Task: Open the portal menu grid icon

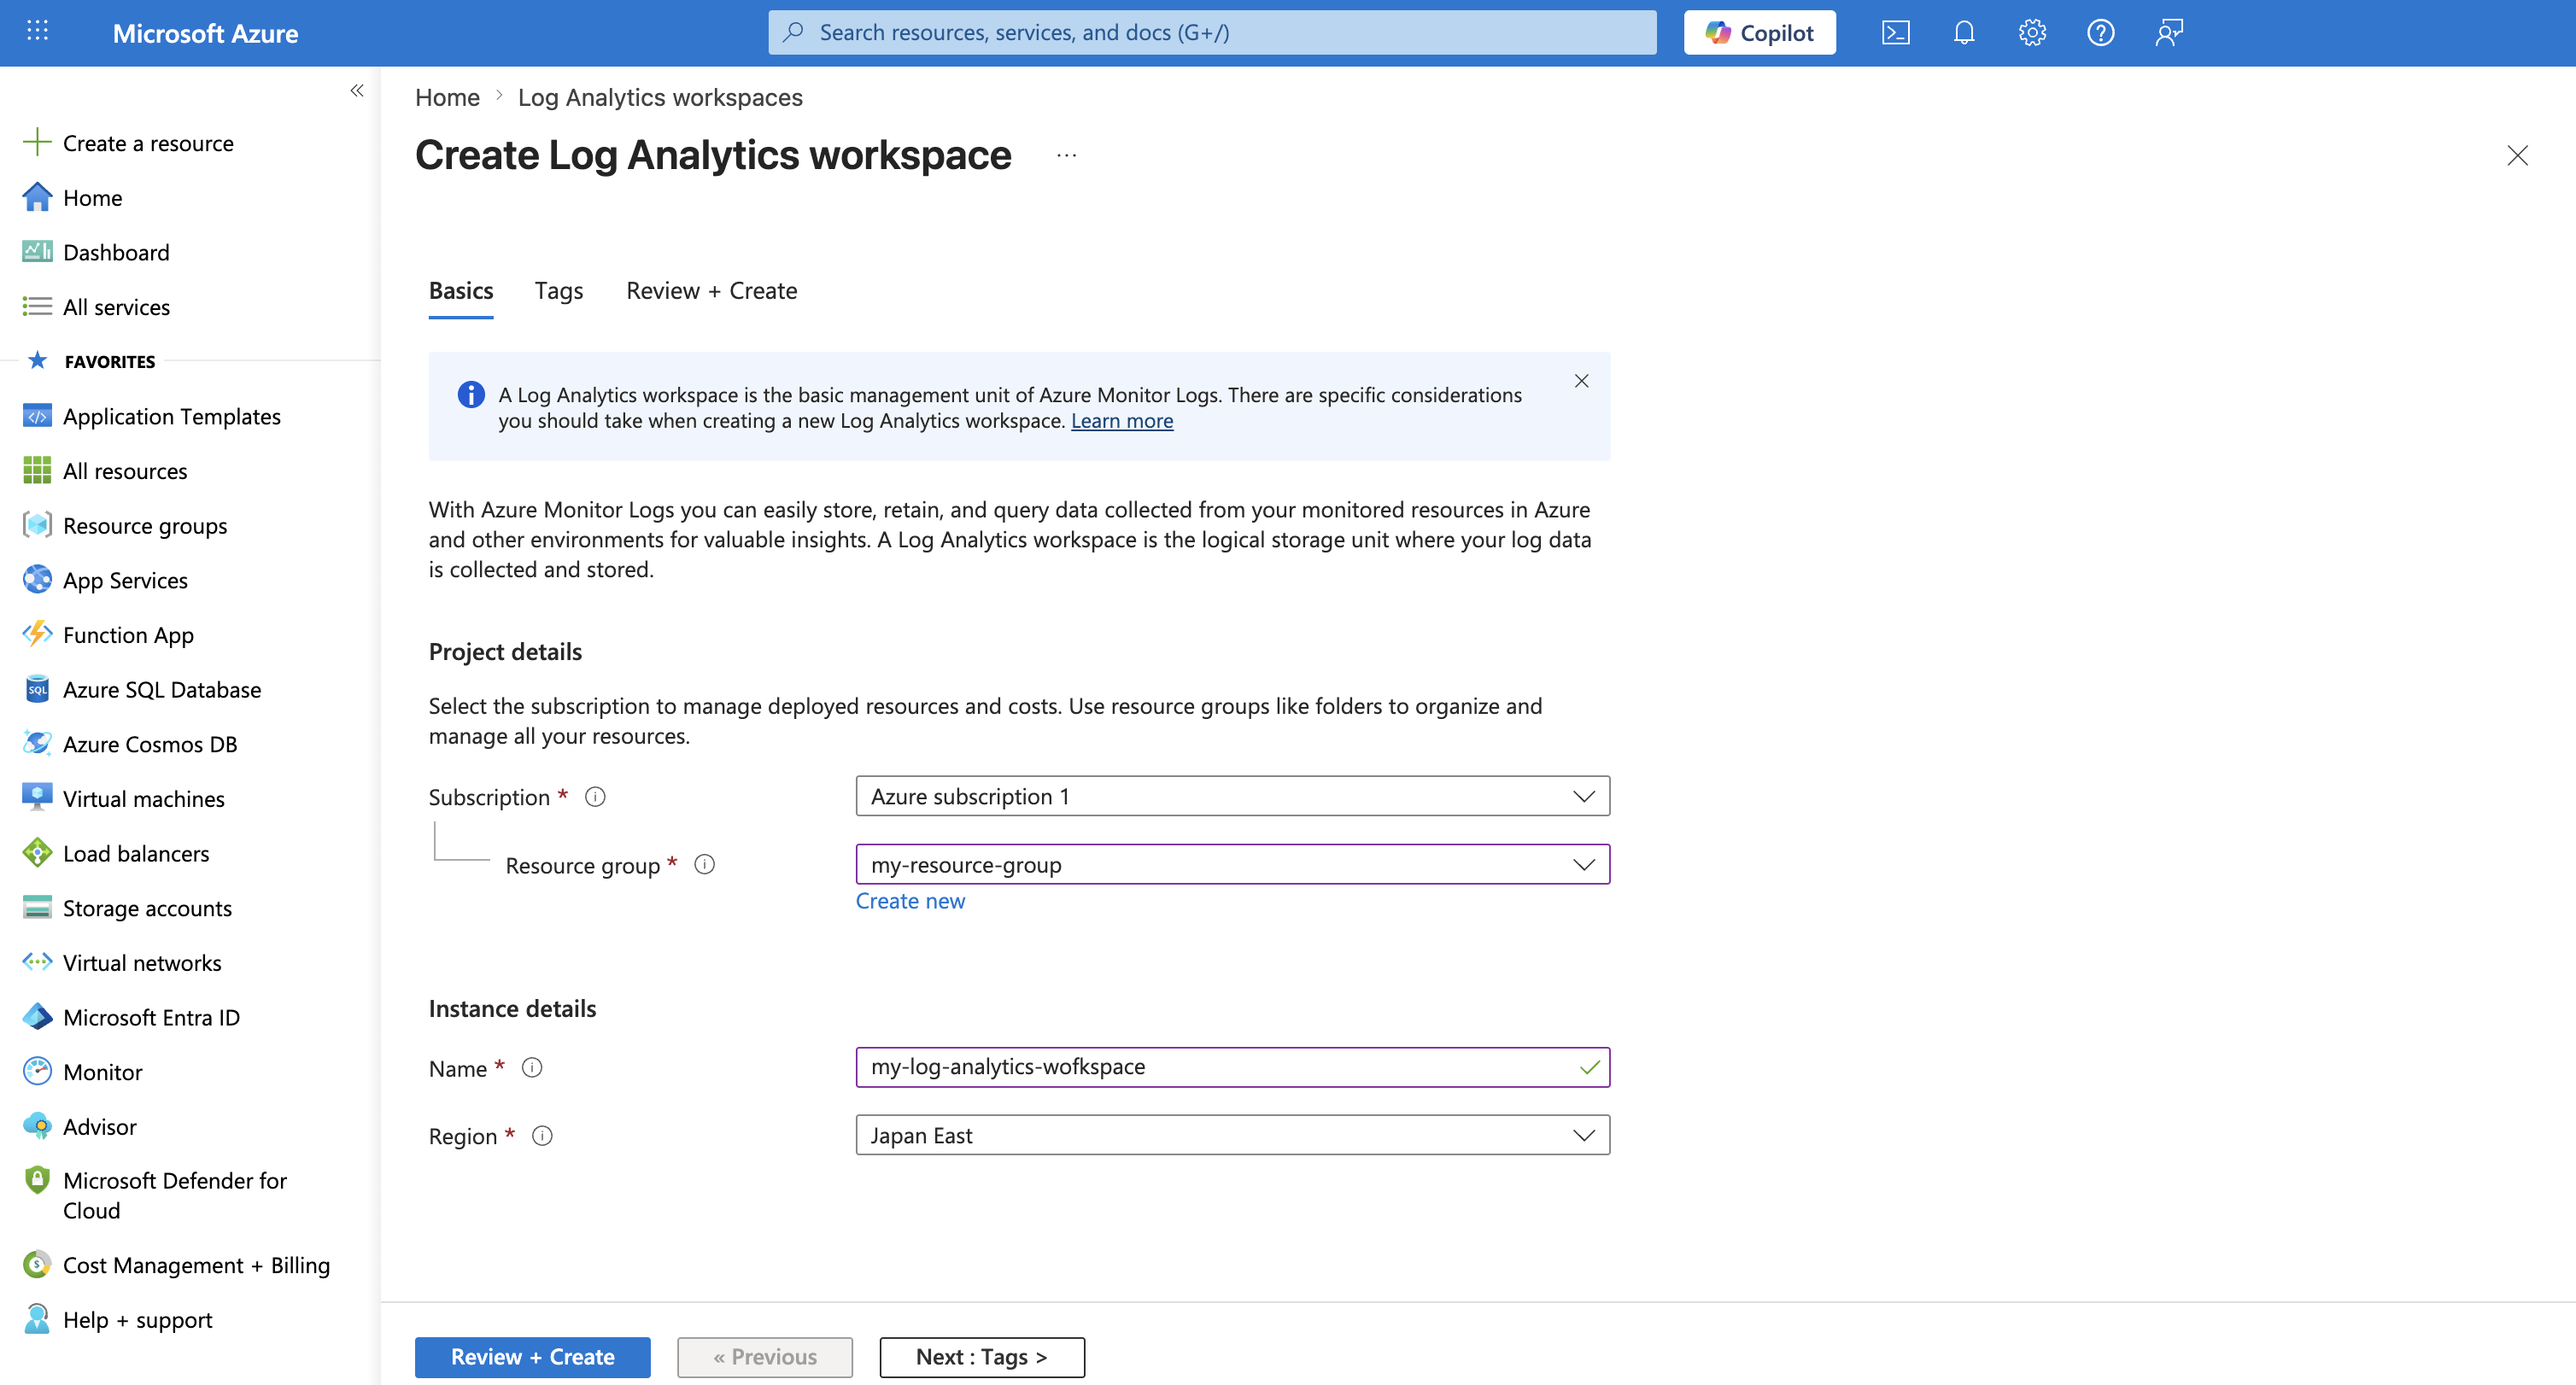Action: (37, 31)
